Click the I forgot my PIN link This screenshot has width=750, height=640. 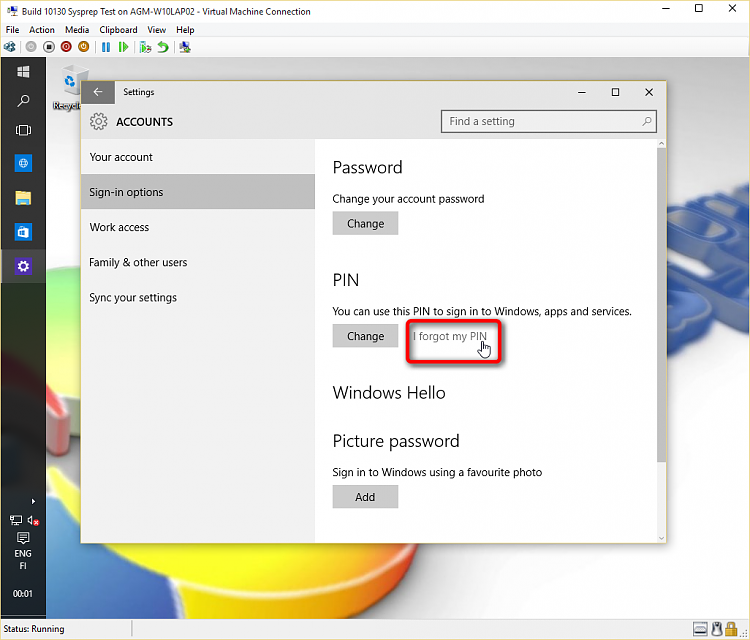pyautogui.click(x=450, y=336)
